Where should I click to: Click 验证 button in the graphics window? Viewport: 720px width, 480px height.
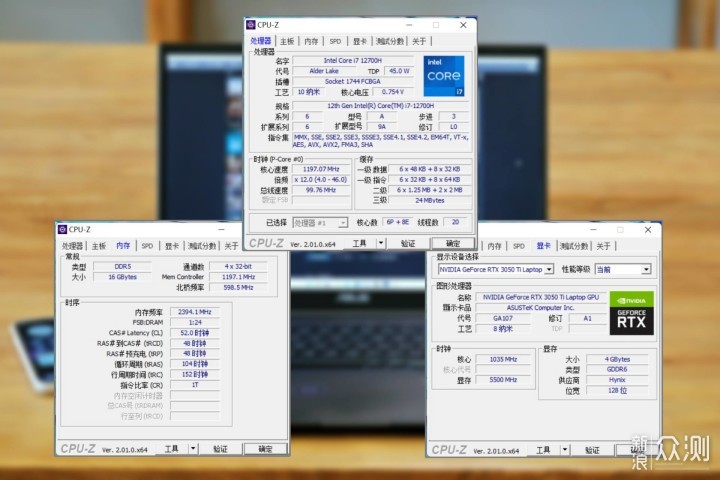coord(592,450)
